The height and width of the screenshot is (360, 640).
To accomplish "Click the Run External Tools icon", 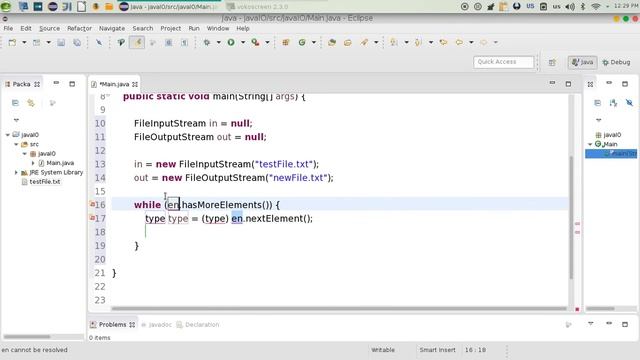I will click(x=256, y=42).
